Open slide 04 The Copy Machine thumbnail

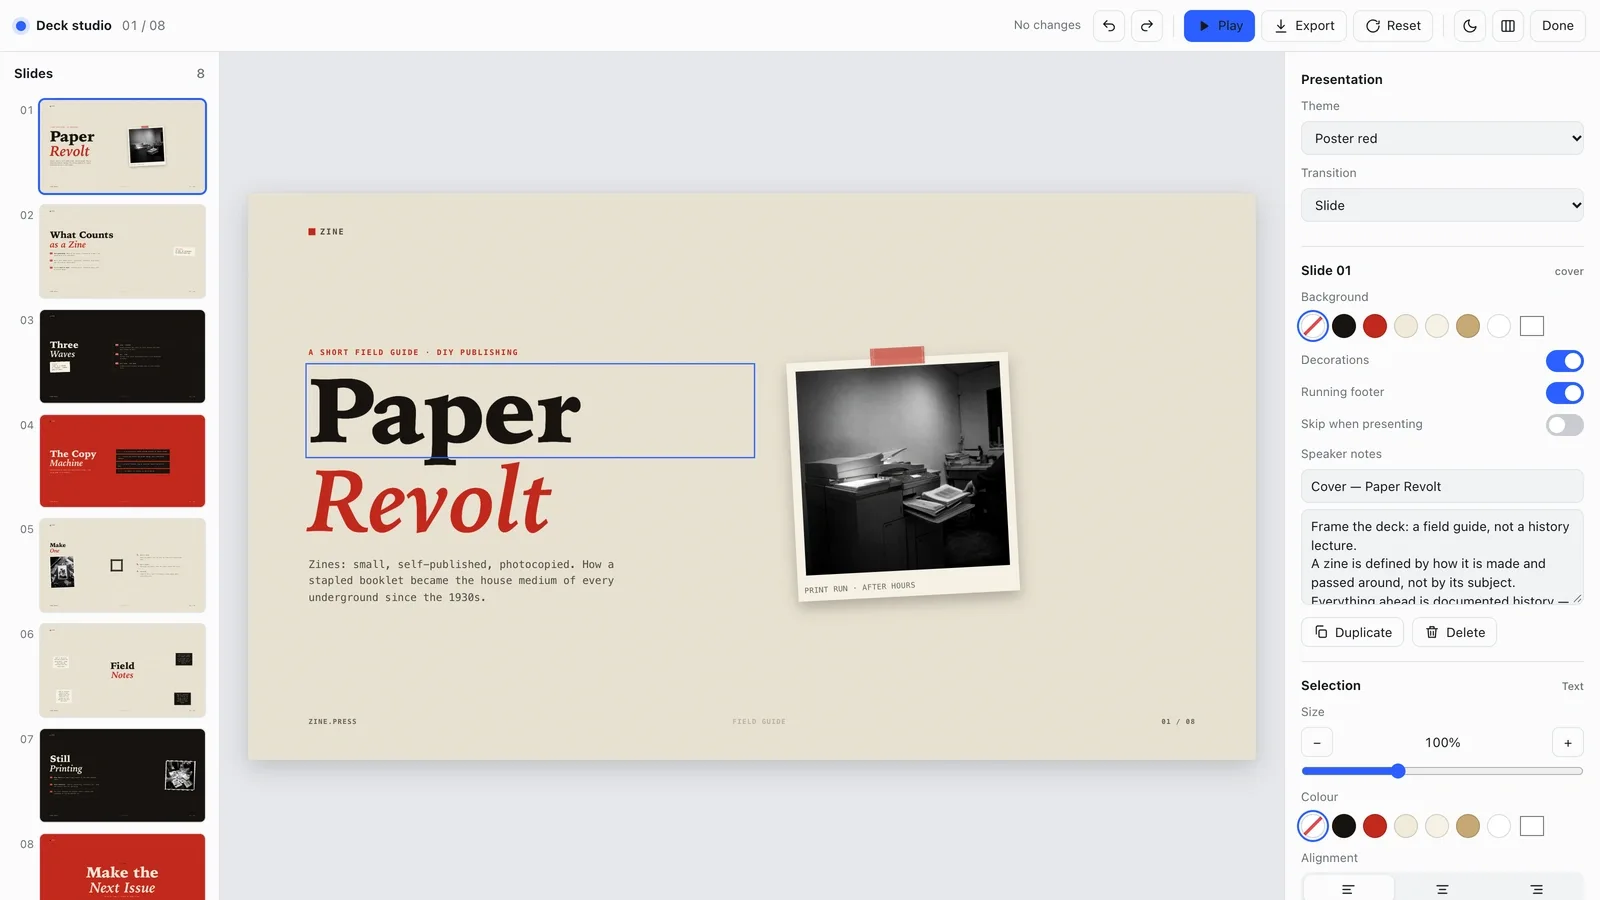click(122, 461)
